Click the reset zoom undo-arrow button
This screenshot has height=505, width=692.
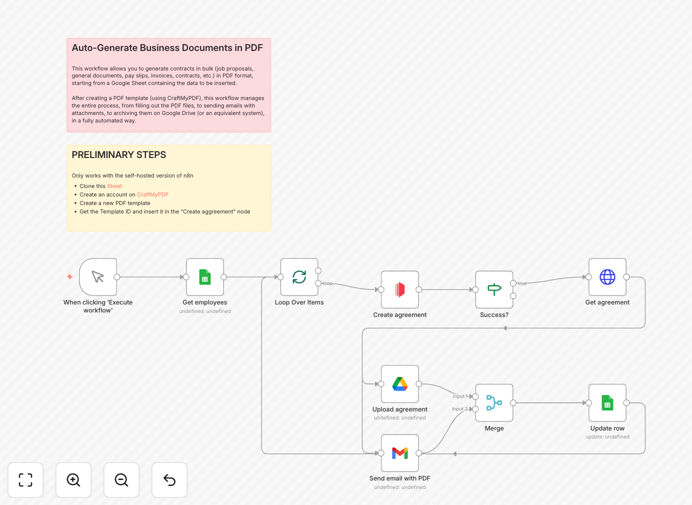click(169, 480)
